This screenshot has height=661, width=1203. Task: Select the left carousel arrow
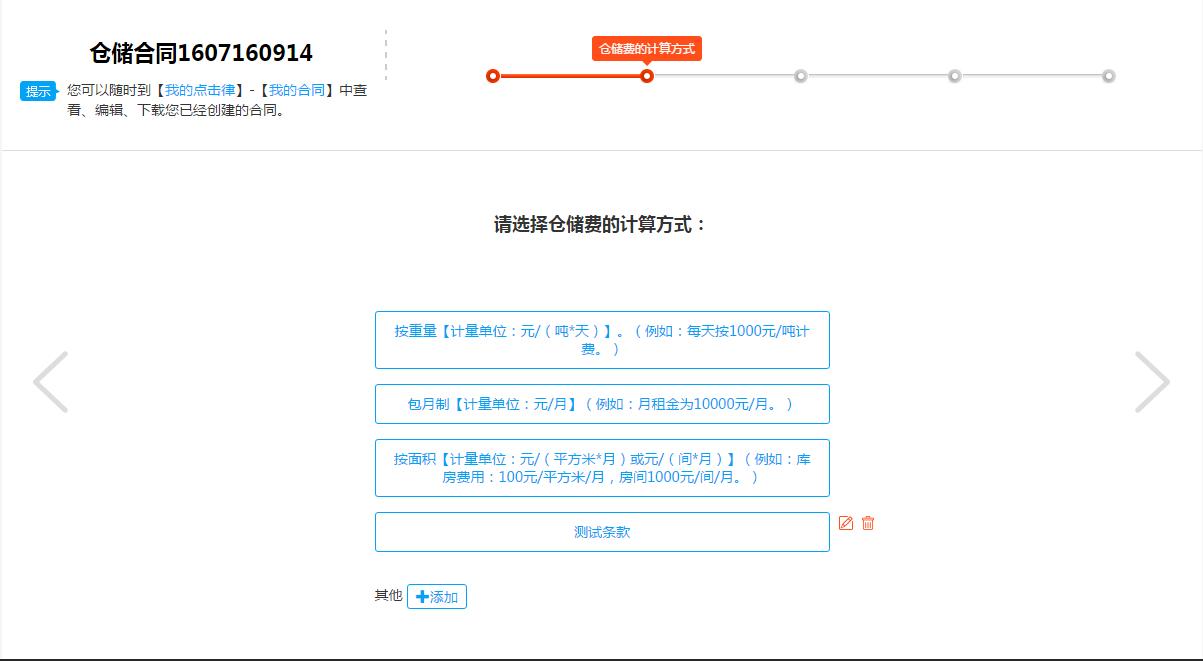click(x=51, y=381)
